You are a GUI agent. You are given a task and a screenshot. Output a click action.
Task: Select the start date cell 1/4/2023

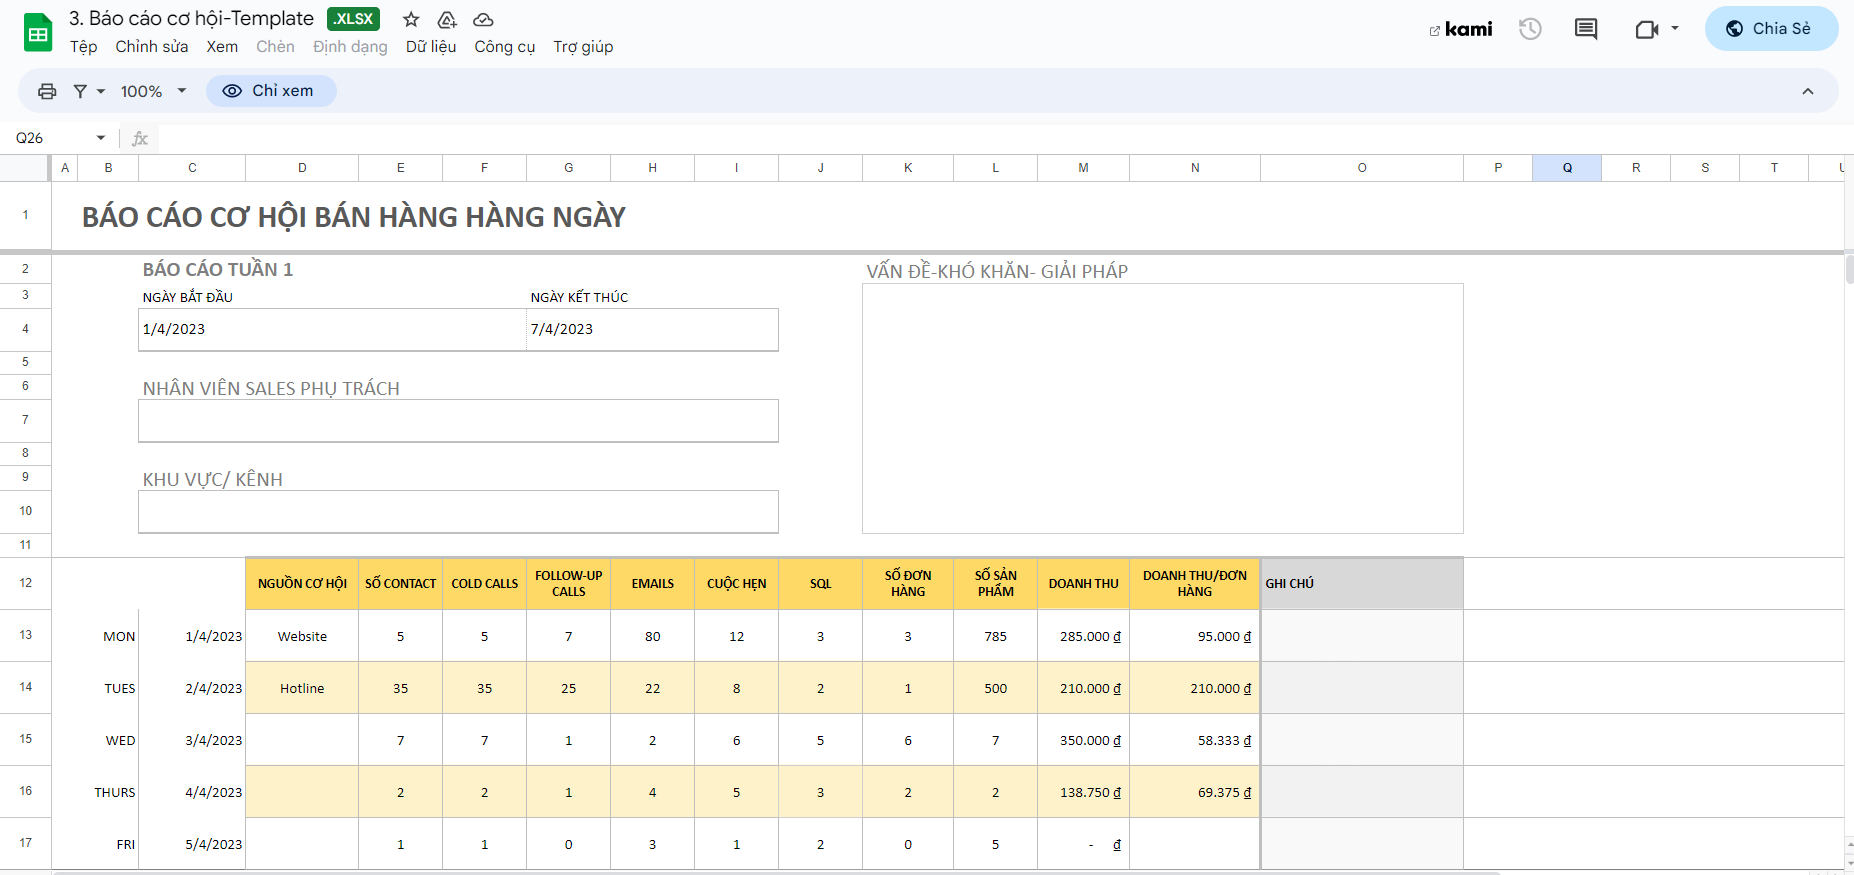(x=332, y=329)
